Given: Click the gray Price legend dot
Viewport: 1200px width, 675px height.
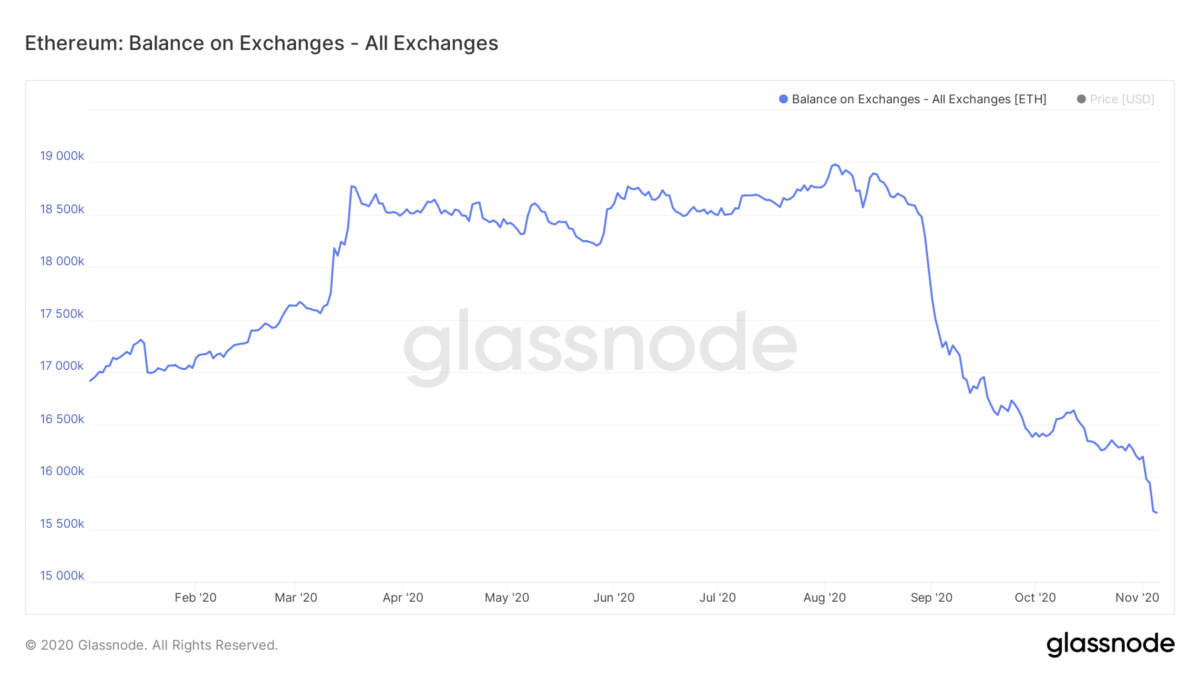Looking at the screenshot, I should (x=1081, y=99).
